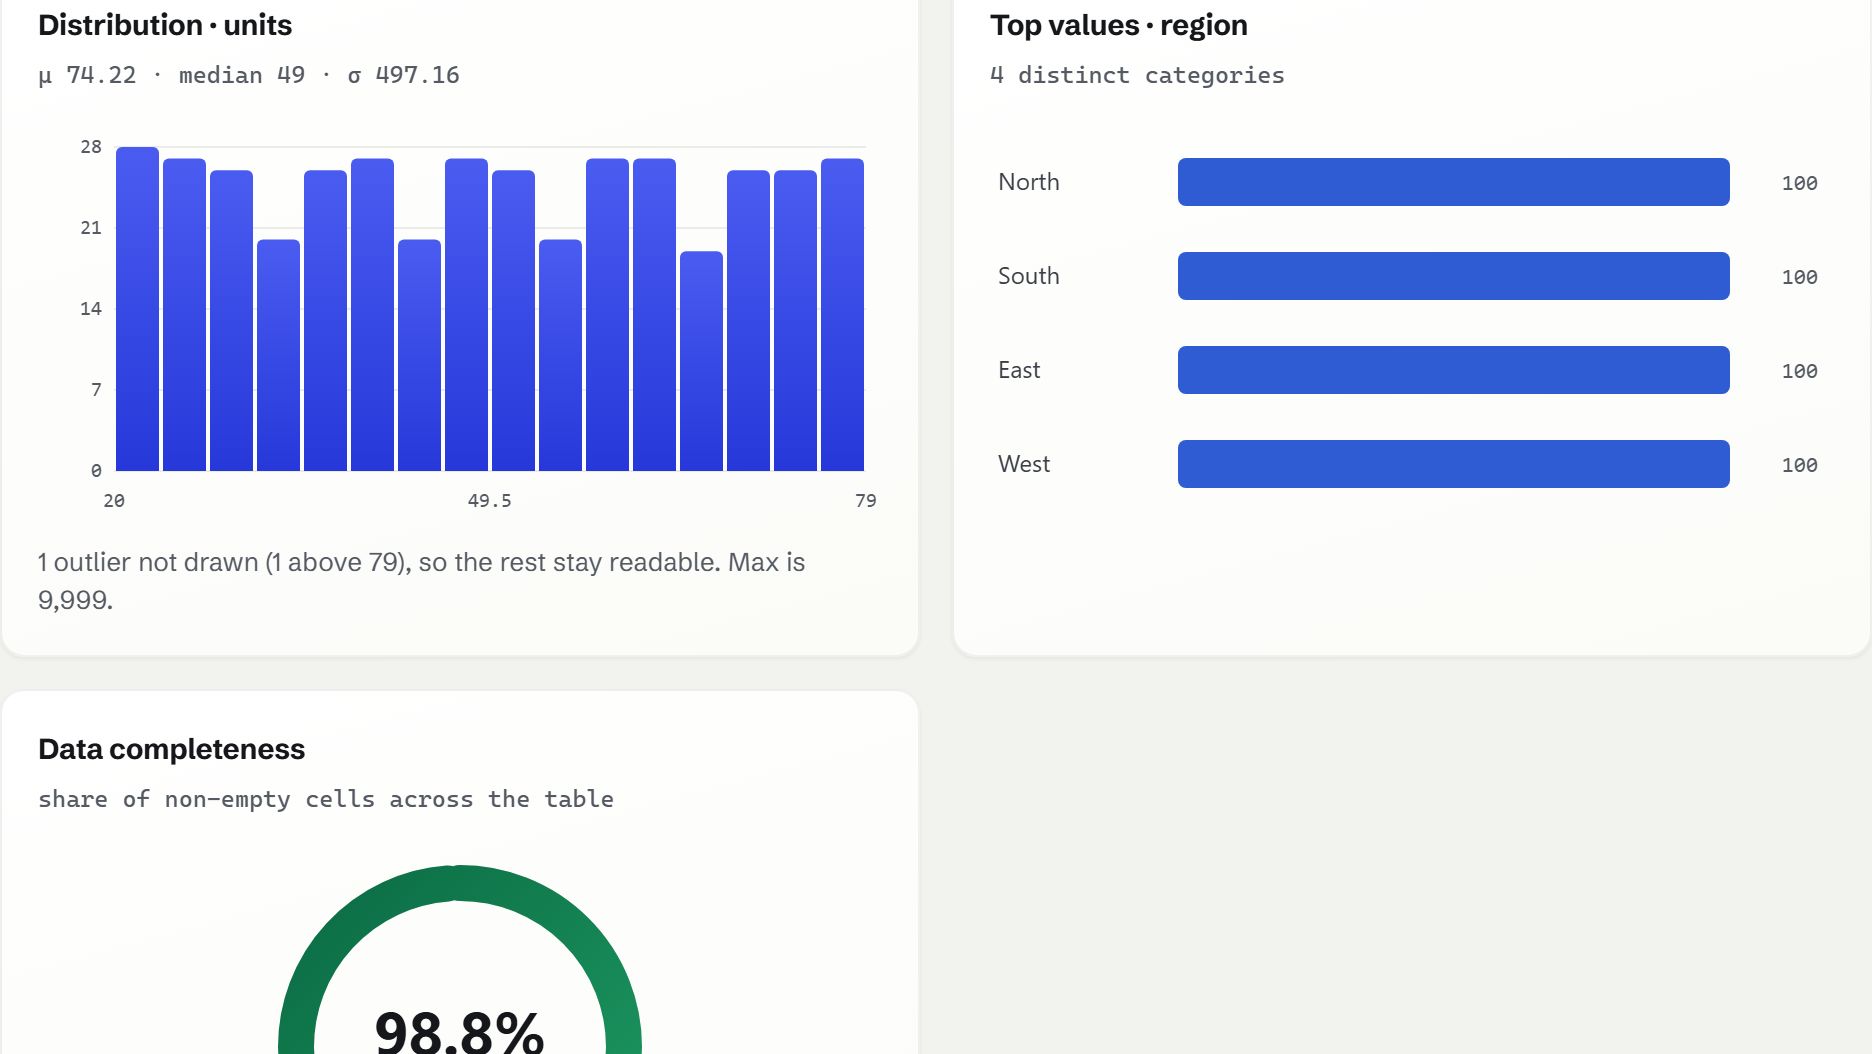1872x1054 pixels.
Task: Select the 100 count in West row
Action: pyautogui.click(x=1799, y=465)
